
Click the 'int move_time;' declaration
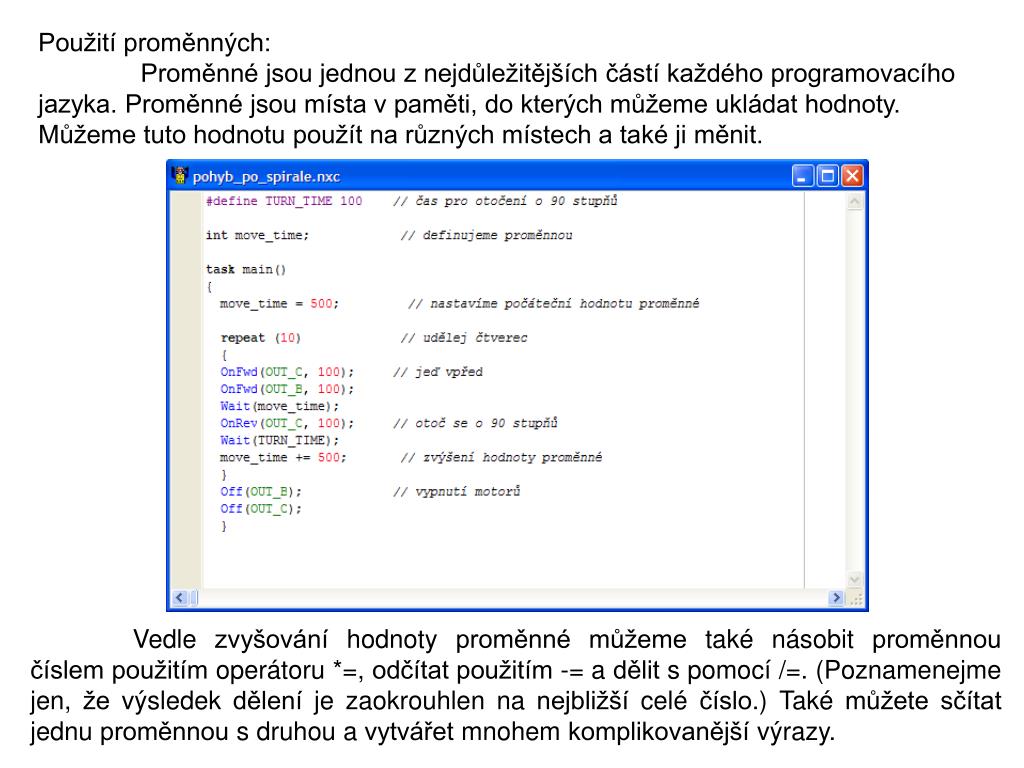click(257, 235)
